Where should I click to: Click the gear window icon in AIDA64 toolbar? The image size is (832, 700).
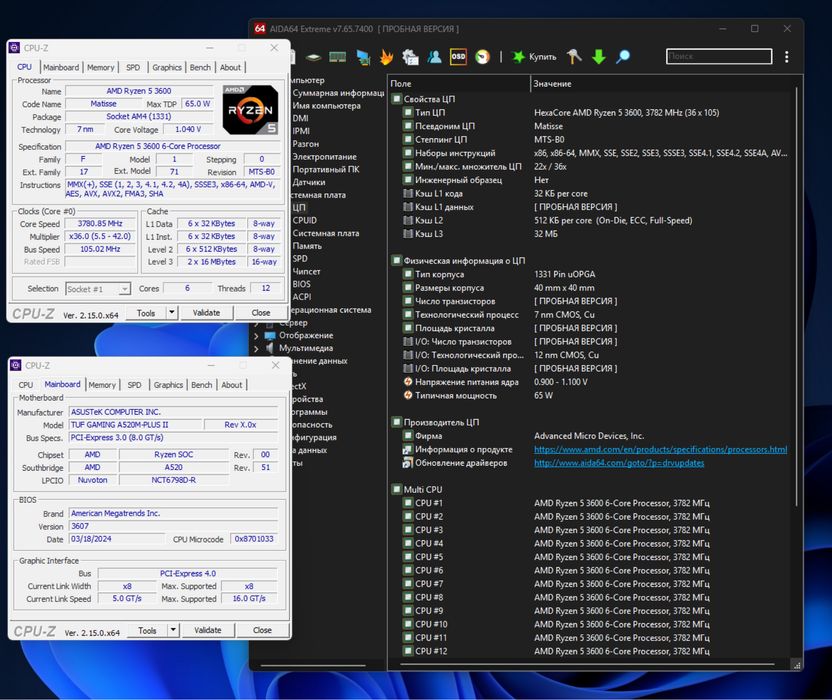[410, 57]
